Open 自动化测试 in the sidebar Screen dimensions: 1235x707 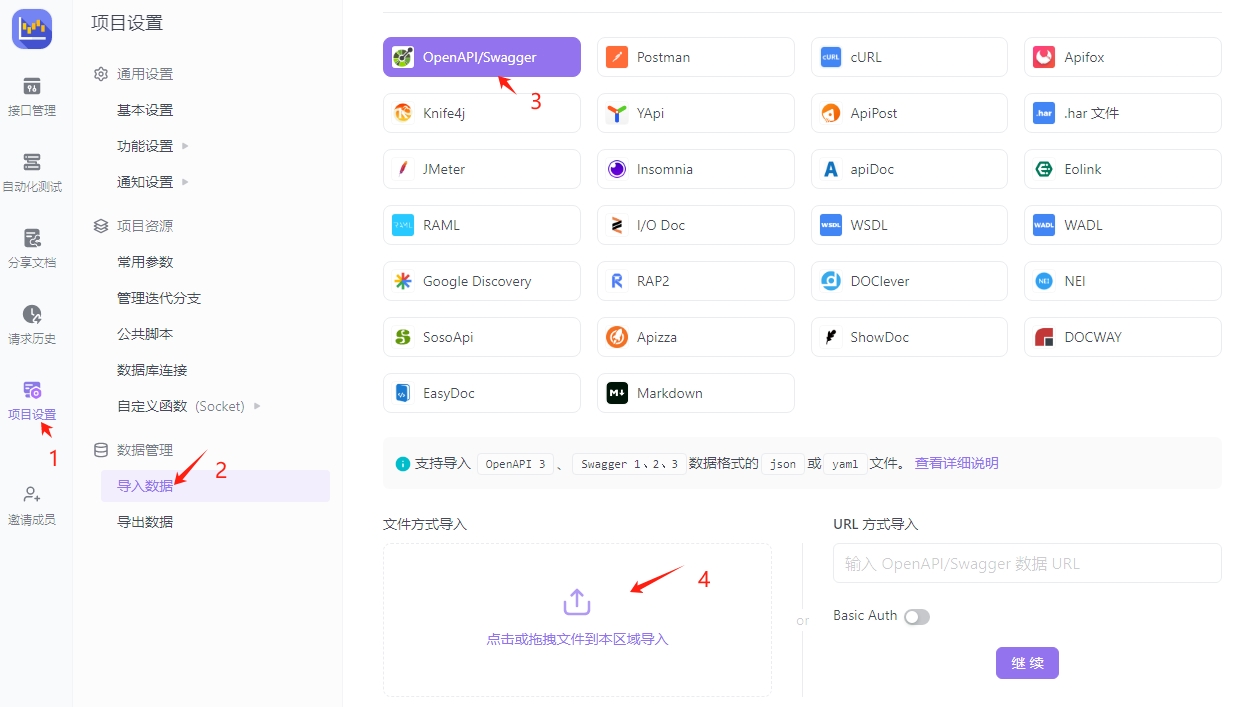pos(32,172)
